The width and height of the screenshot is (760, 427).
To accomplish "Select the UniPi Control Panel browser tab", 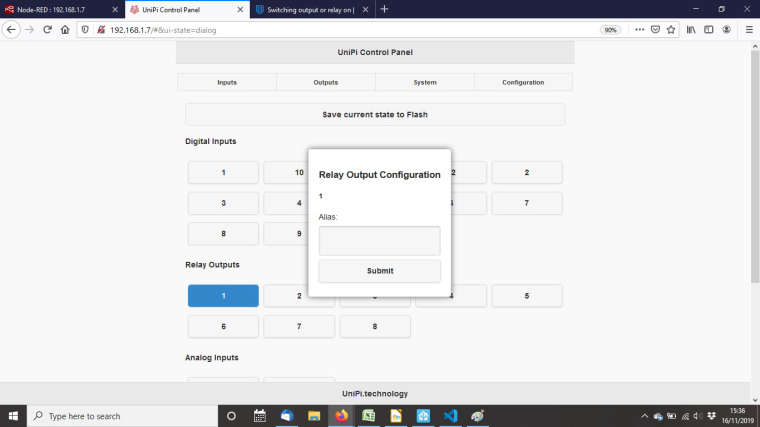I will tap(171, 10).
